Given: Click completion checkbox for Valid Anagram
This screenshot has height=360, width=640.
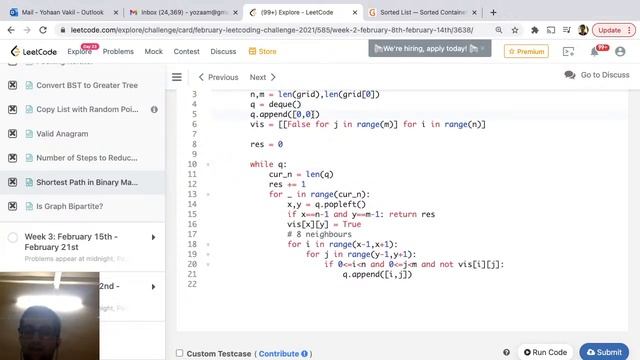Looking at the screenshot, I should (x=13, y=133).
